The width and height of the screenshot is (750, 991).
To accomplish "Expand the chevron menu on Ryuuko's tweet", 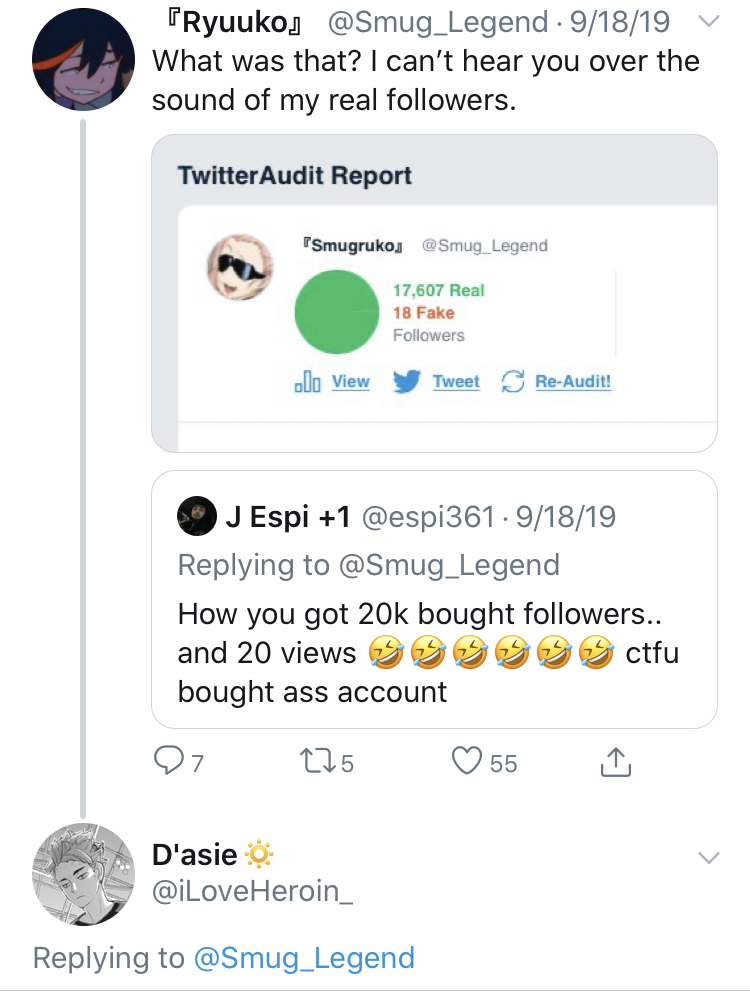I will [x=709, y=22].
